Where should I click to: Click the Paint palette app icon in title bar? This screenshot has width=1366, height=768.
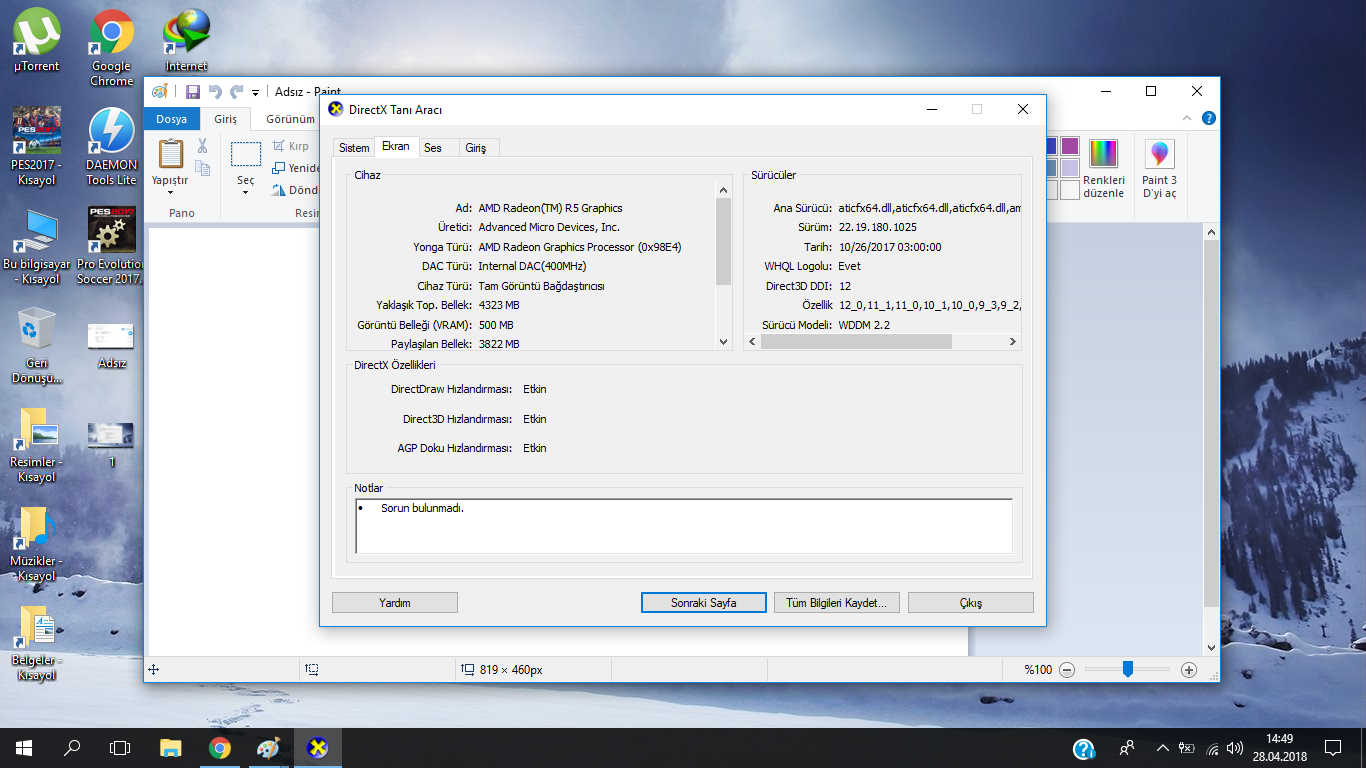pos(159,92)
